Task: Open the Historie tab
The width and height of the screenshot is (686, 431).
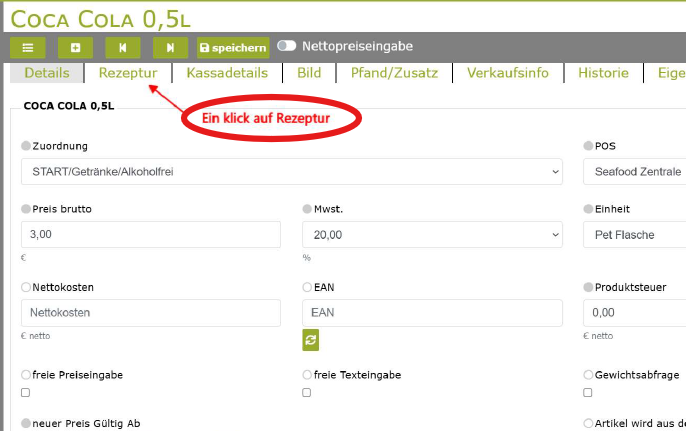Action: pyautogui.click(x=603, y=73)
